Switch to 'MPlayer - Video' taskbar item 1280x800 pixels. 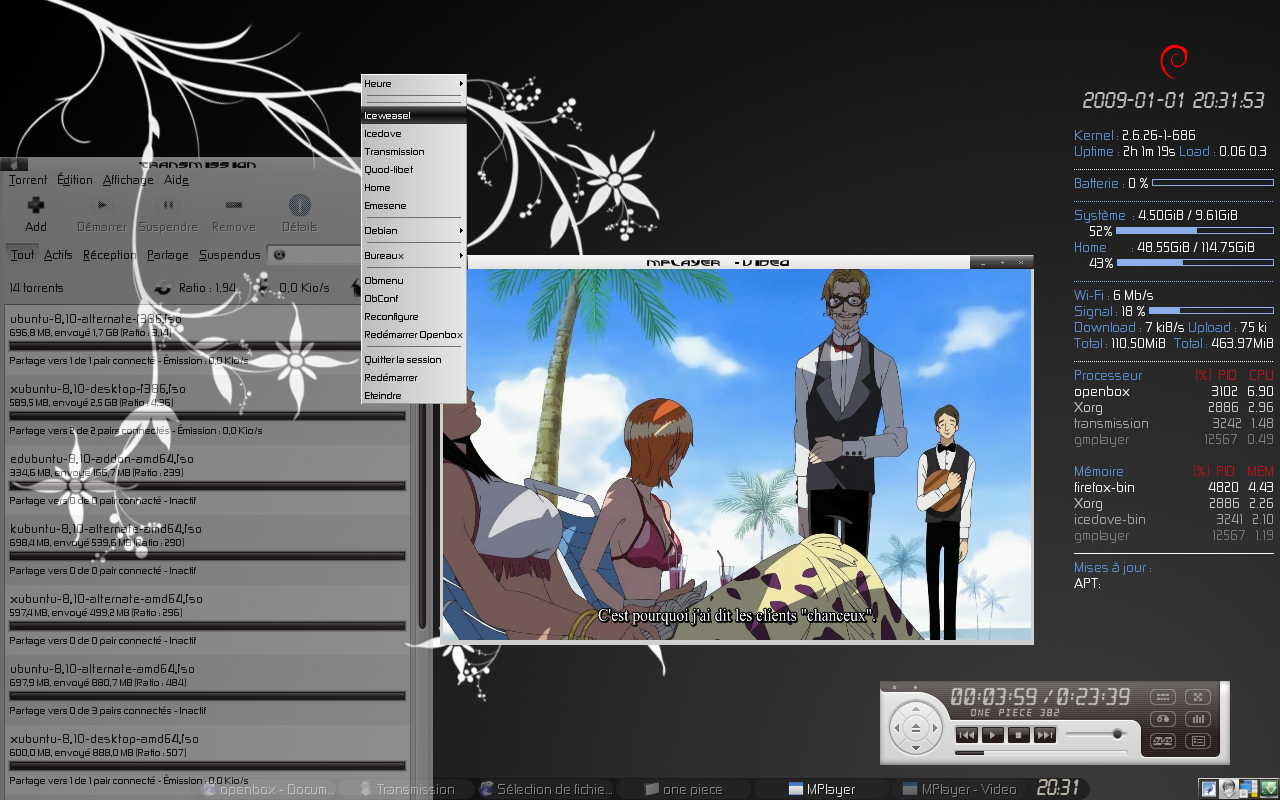click(958, 789)
